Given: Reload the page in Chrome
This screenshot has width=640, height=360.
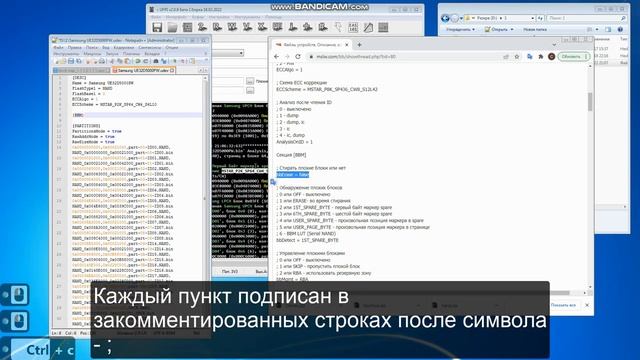Looking at the screenshot, I should point(298,57).
